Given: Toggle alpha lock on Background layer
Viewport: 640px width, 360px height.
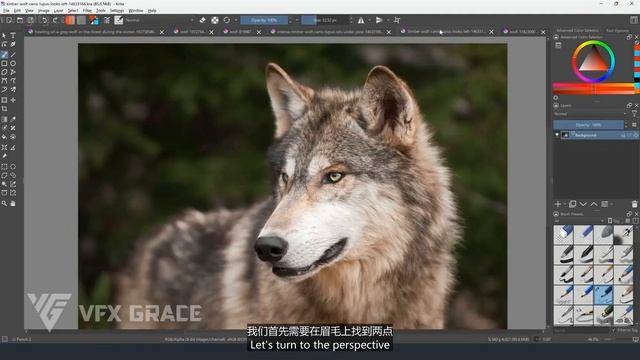Looking at the screenshot, I should [636, 135].
